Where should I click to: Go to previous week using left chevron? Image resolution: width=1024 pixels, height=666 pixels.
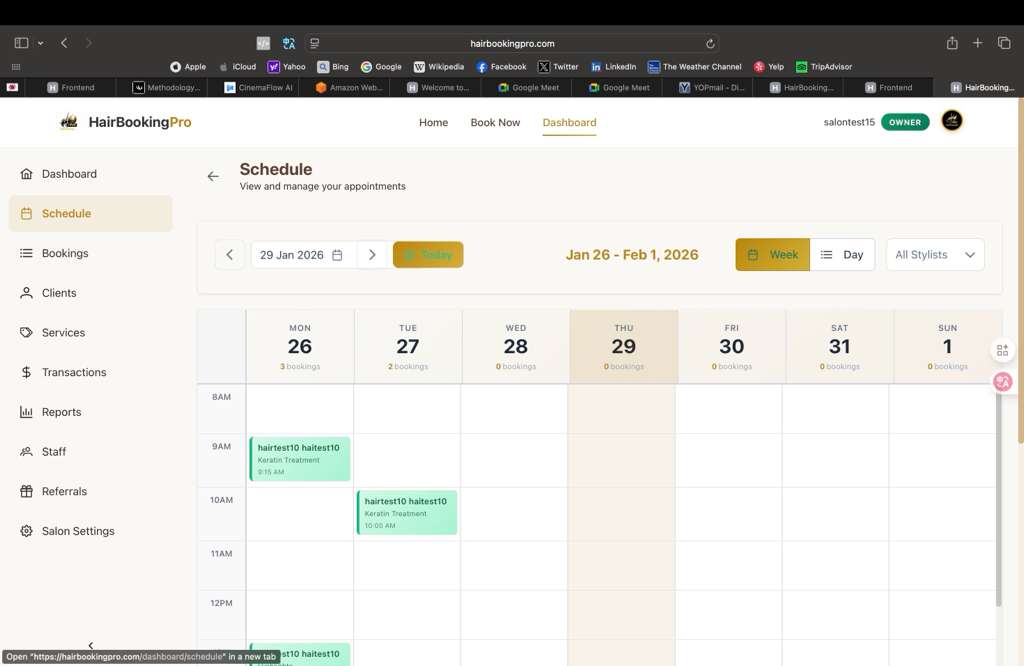[x=229, y=255]
